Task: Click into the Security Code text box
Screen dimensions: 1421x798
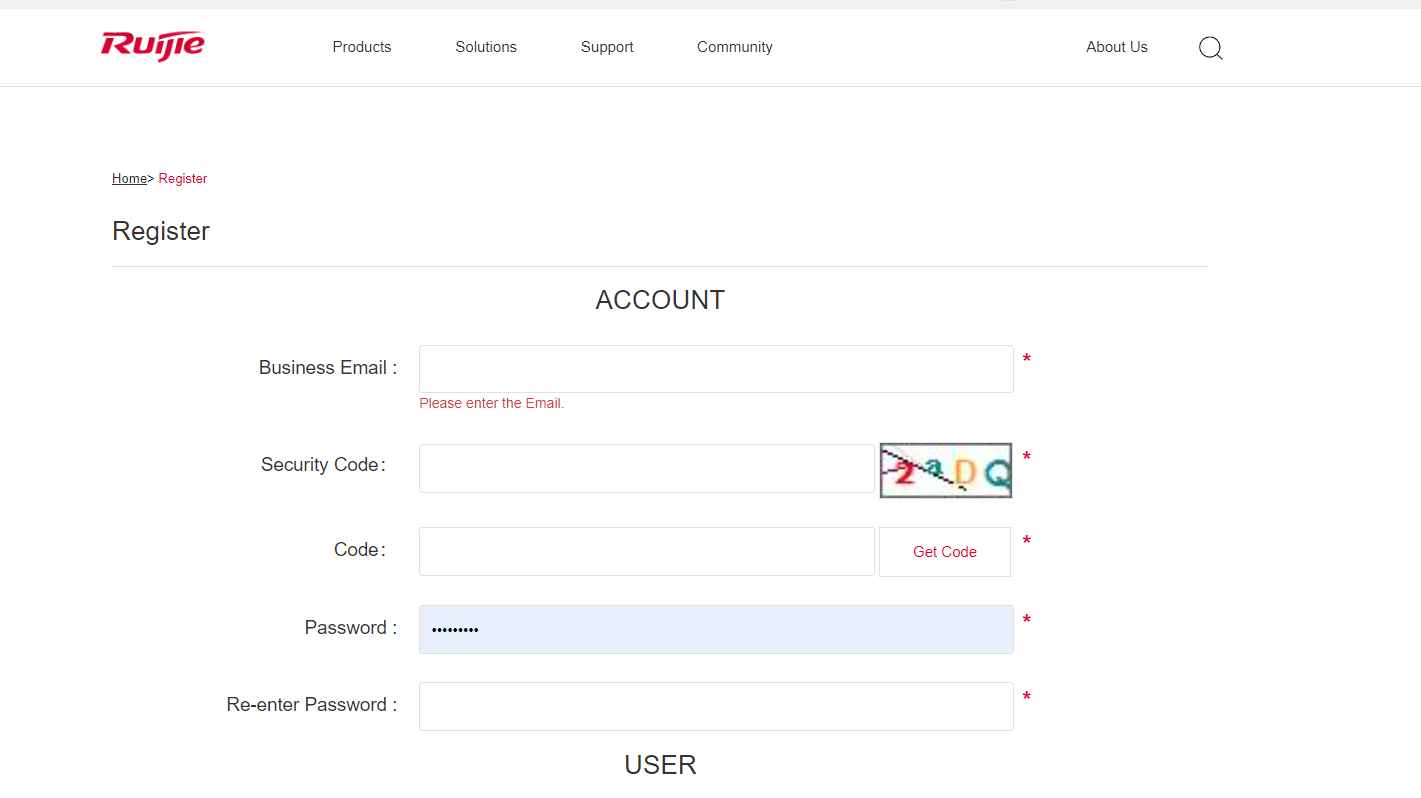Action: [x=646, y=469]
